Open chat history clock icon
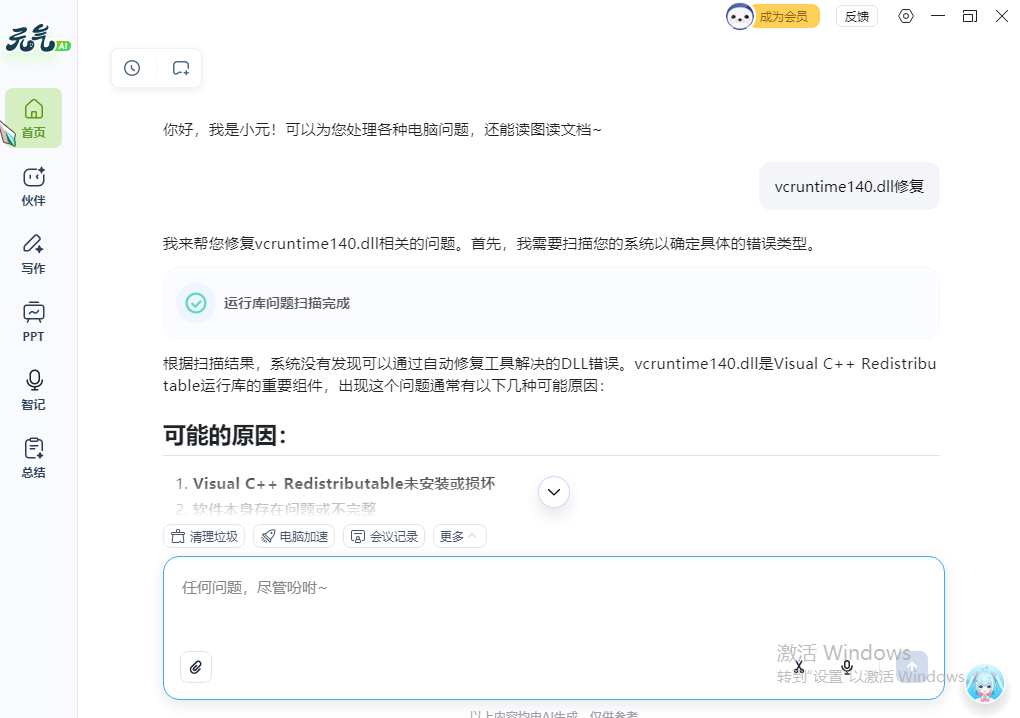The image size is (1020, 718). pos(132,68)
